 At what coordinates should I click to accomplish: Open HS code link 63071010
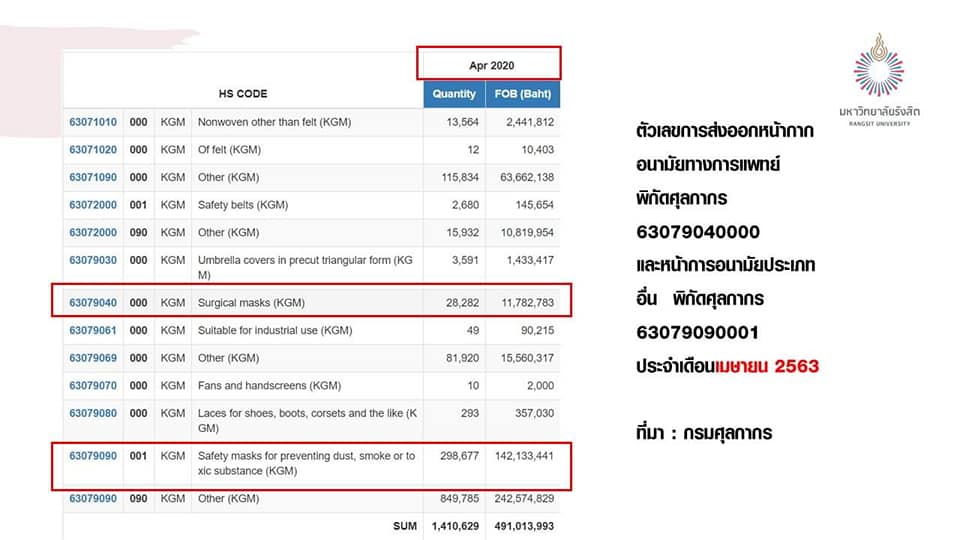tap(93, 122)
